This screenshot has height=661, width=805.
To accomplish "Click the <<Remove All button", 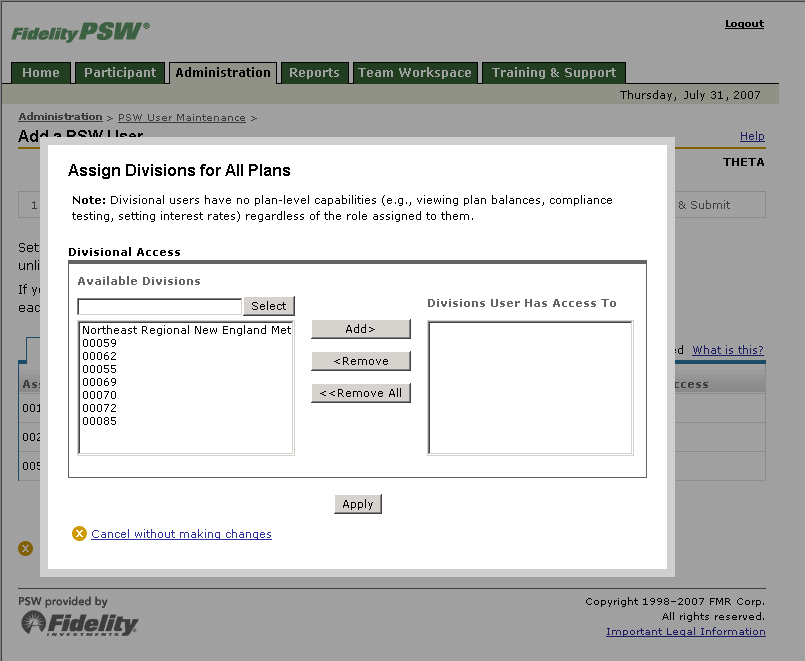I will coord(360,393).
